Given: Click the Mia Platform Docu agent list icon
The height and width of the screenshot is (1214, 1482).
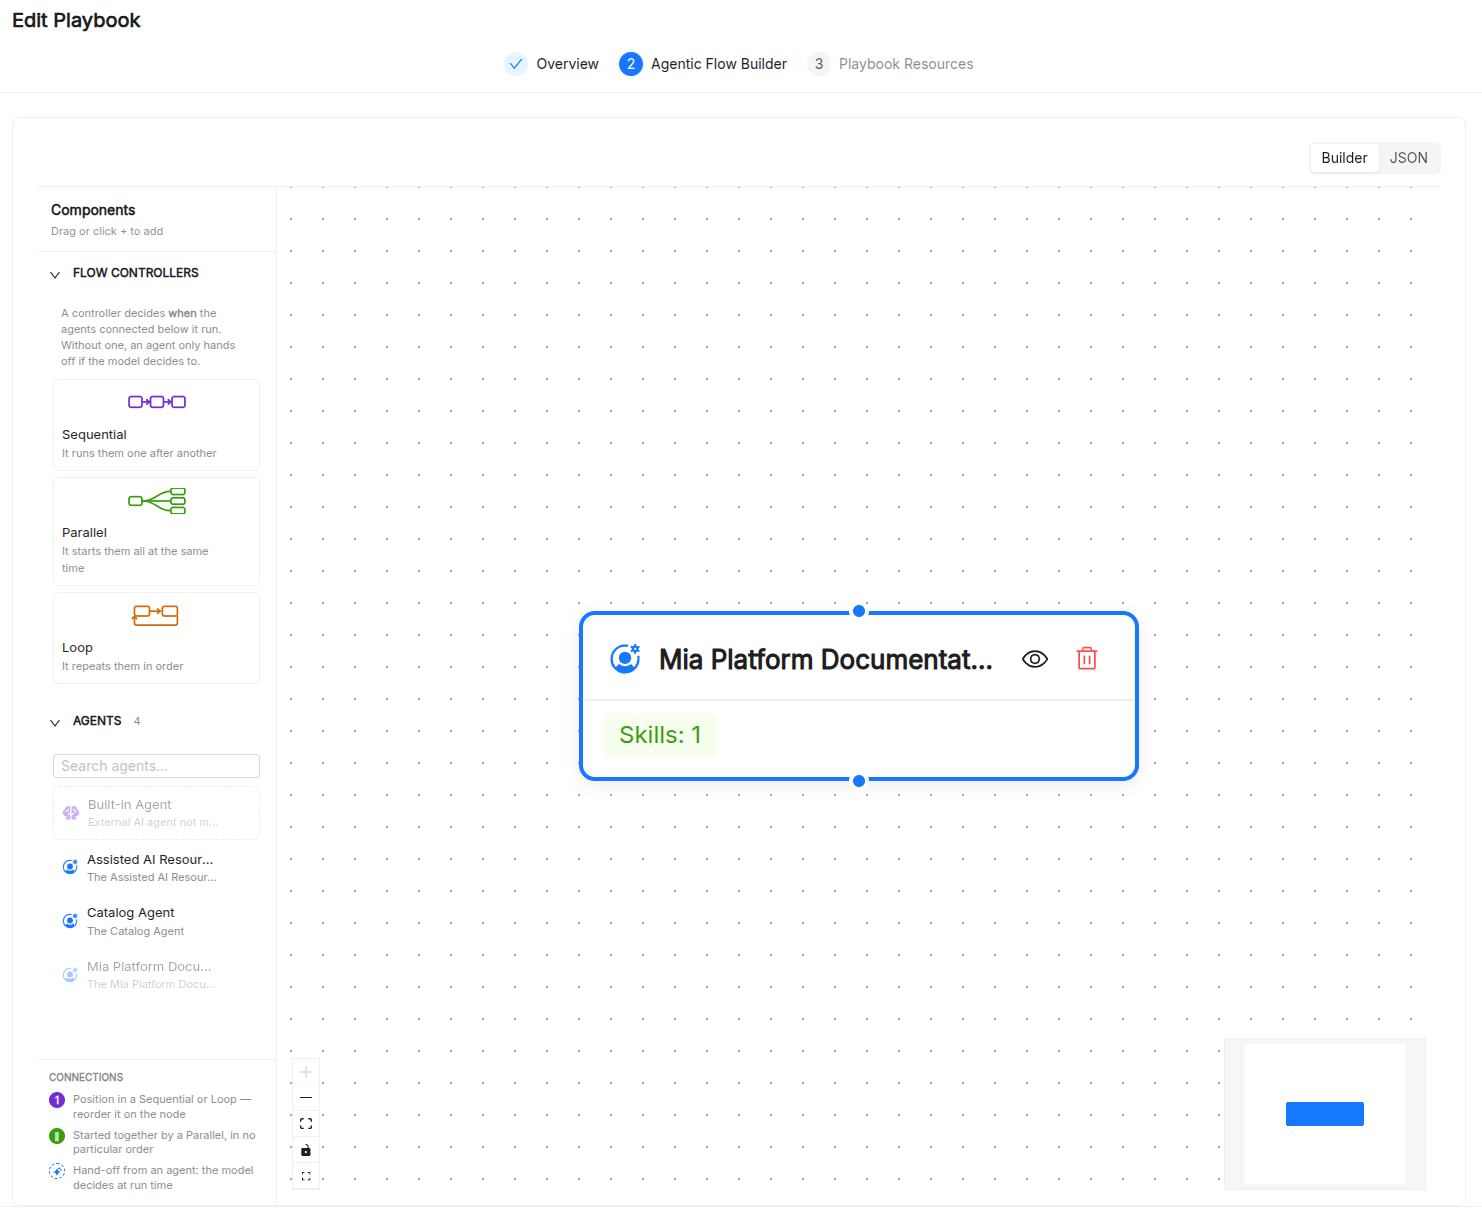Looking at the screenshot, I should [70, 974].
